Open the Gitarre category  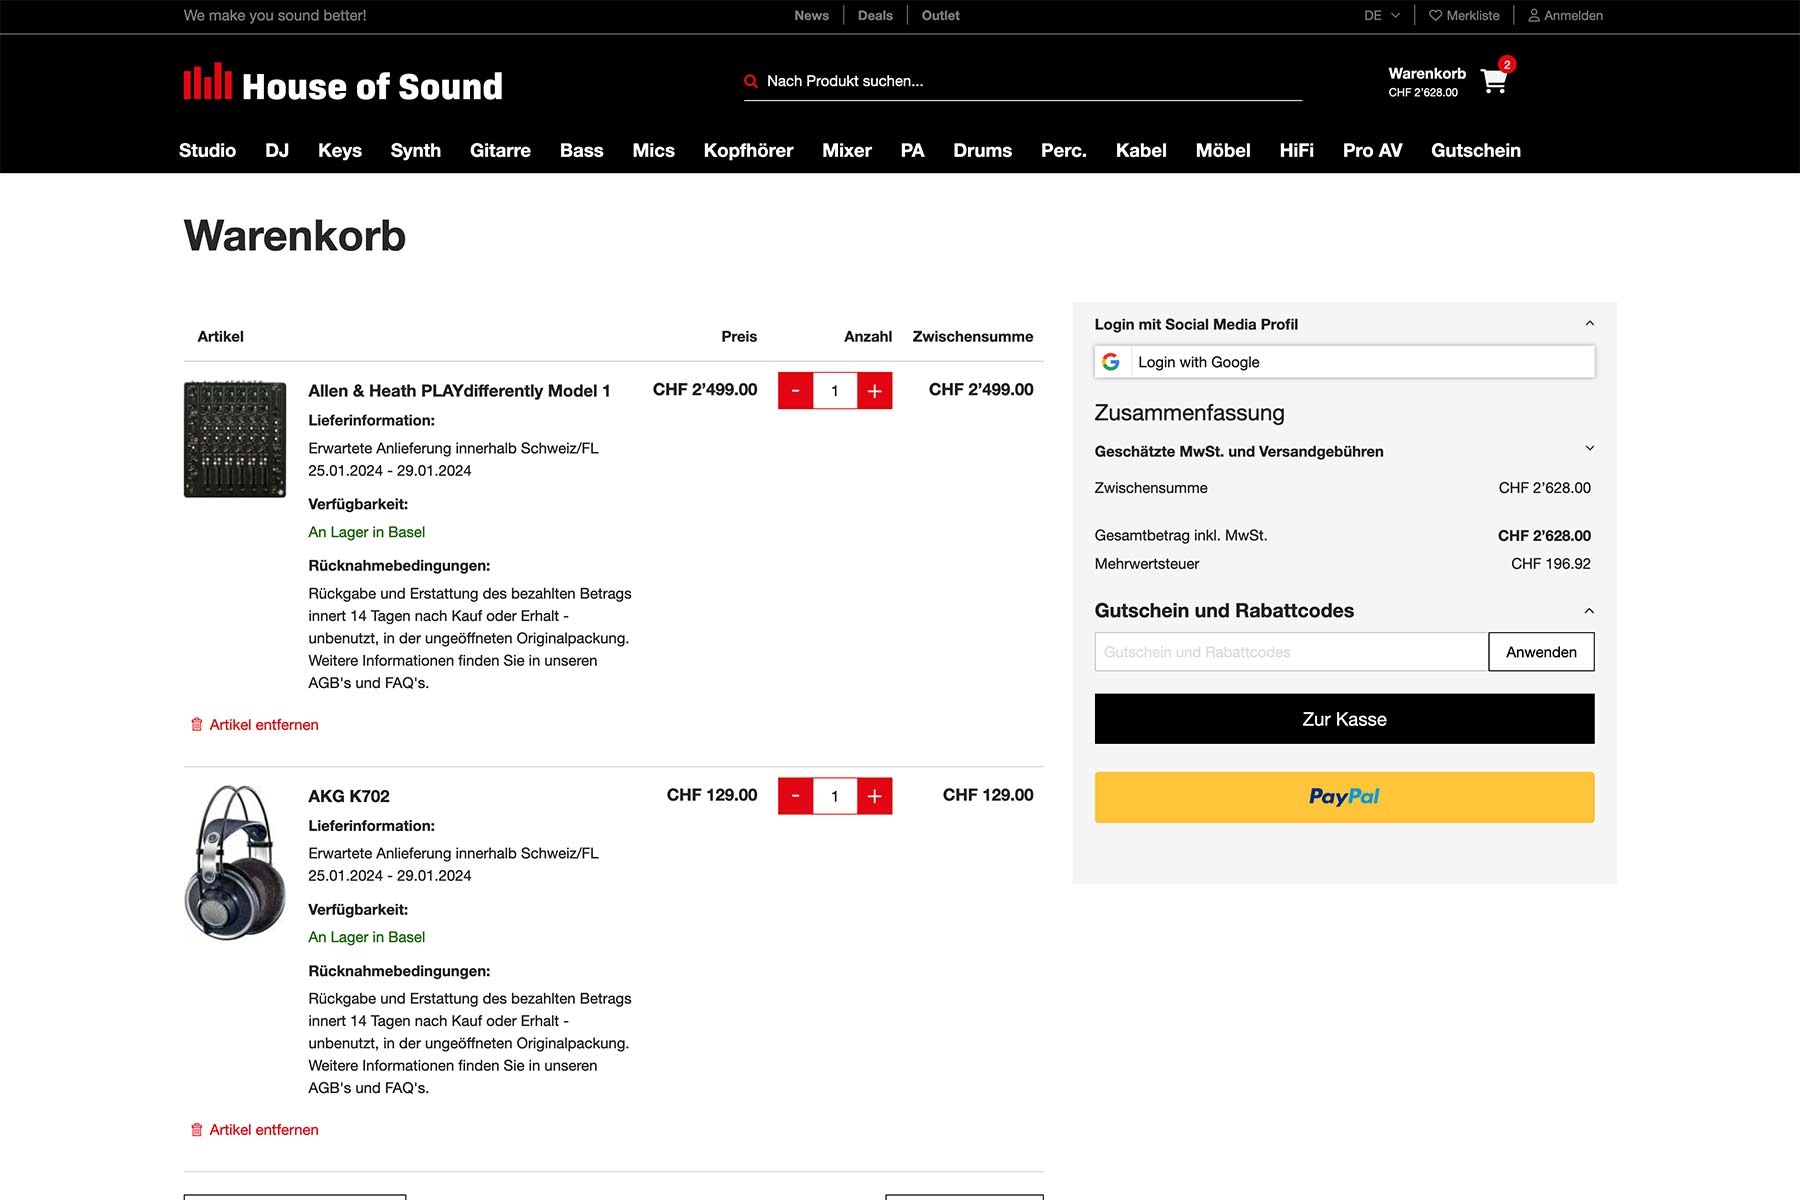click(500, 150)
